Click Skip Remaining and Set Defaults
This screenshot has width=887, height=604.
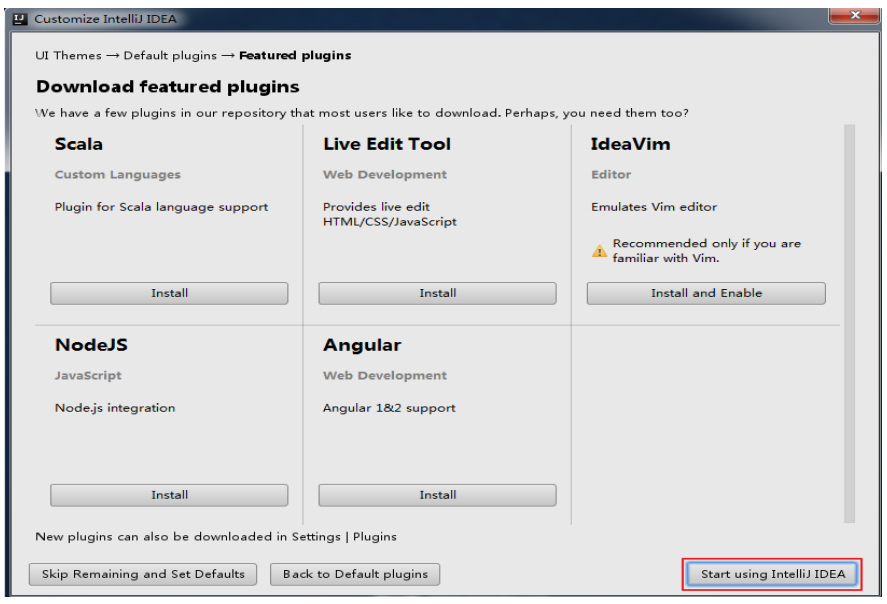click(143, 574)
